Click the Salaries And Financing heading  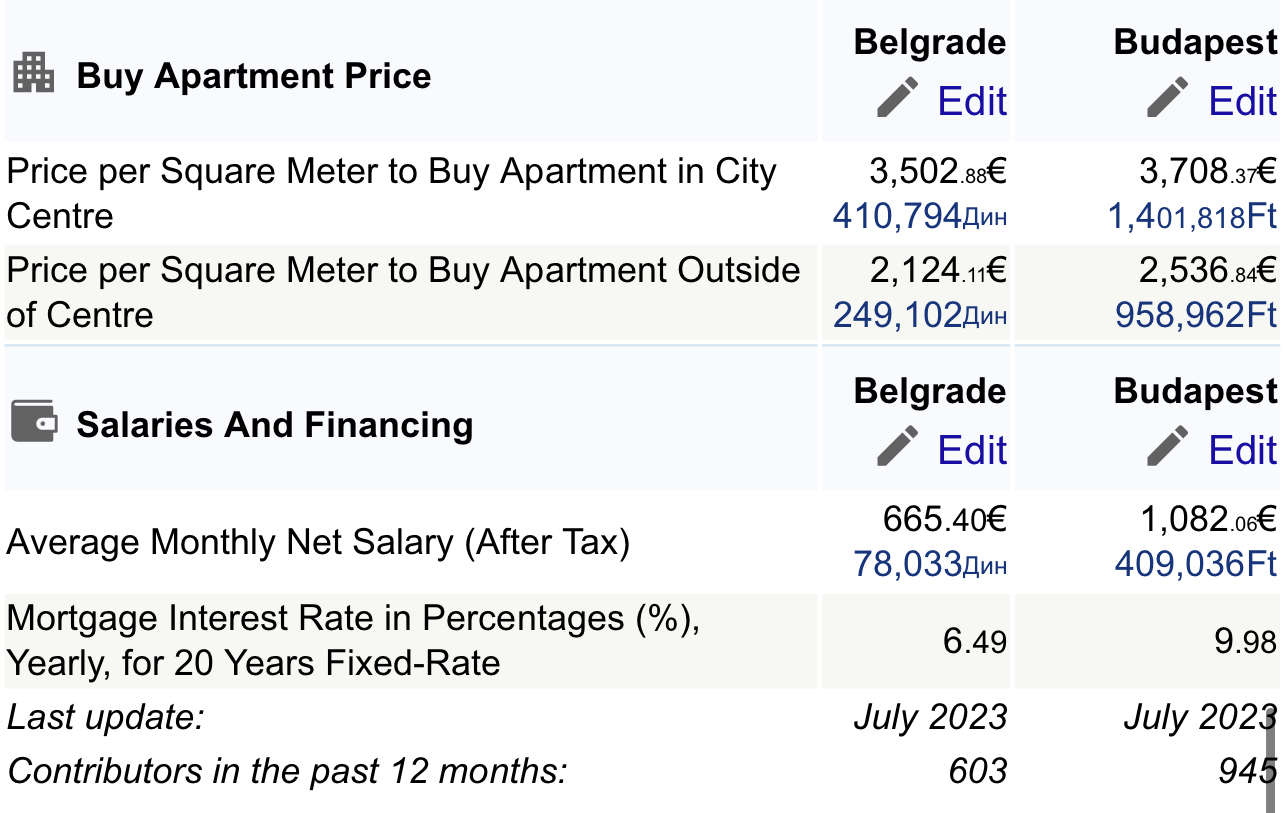[275, 425]
